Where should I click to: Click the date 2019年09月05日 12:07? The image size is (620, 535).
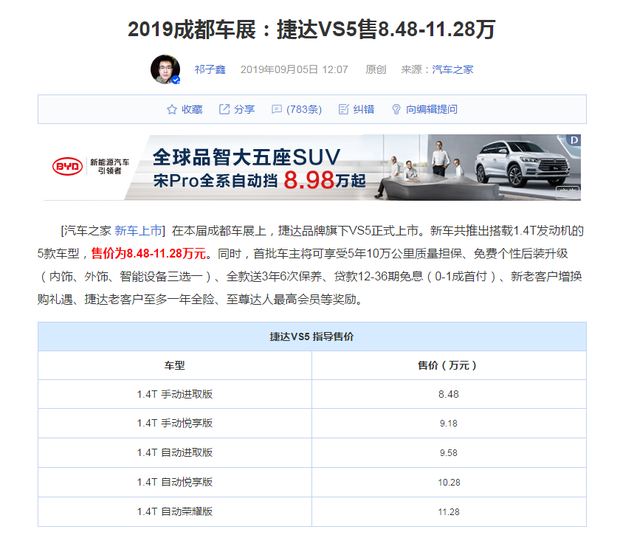pos(294,70)
